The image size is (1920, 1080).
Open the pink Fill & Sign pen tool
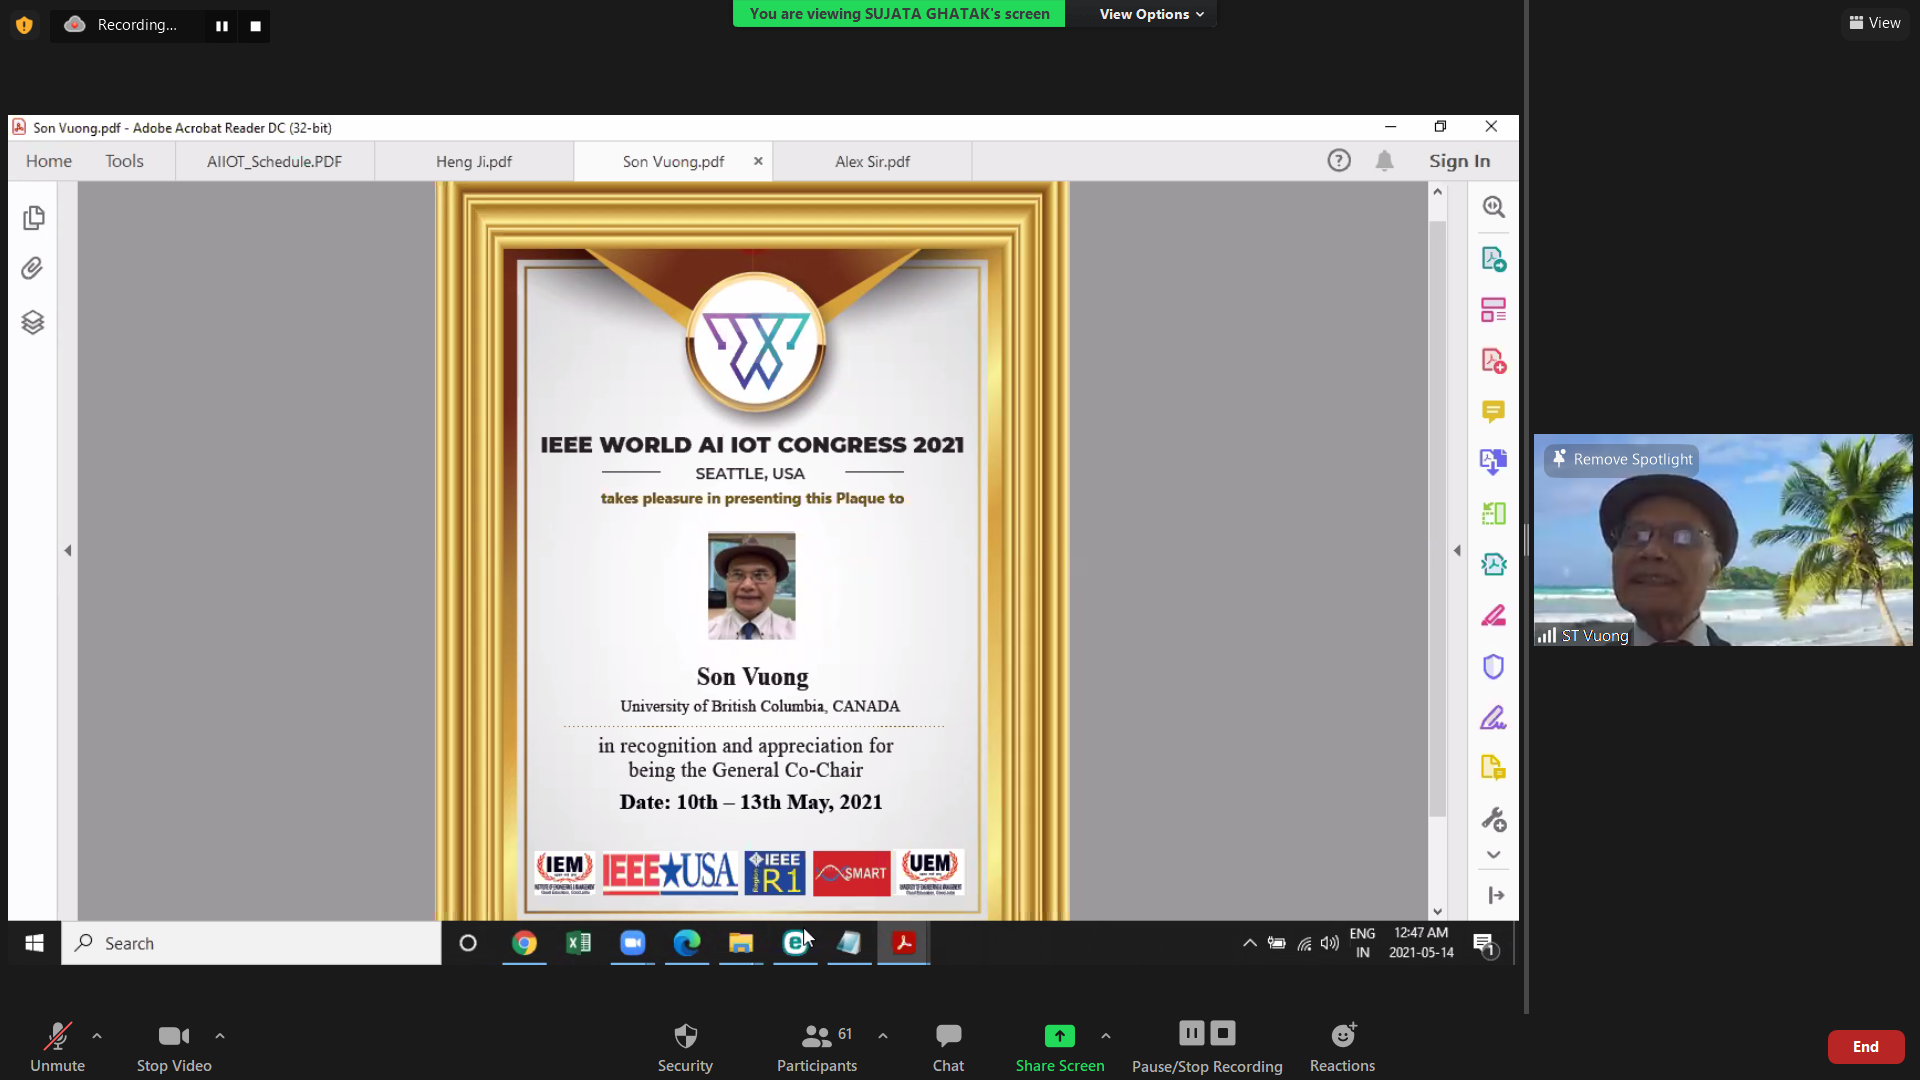[1493, 615]
